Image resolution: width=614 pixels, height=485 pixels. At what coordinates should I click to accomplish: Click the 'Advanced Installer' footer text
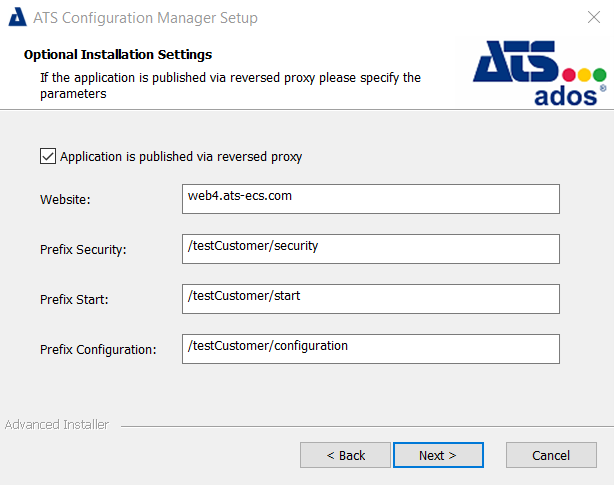57,425
